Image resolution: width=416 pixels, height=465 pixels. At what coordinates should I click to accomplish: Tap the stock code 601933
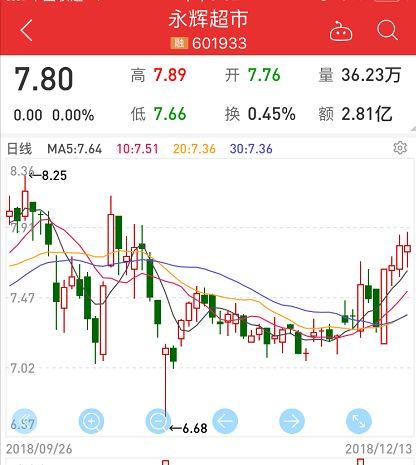tap(219, 43)
